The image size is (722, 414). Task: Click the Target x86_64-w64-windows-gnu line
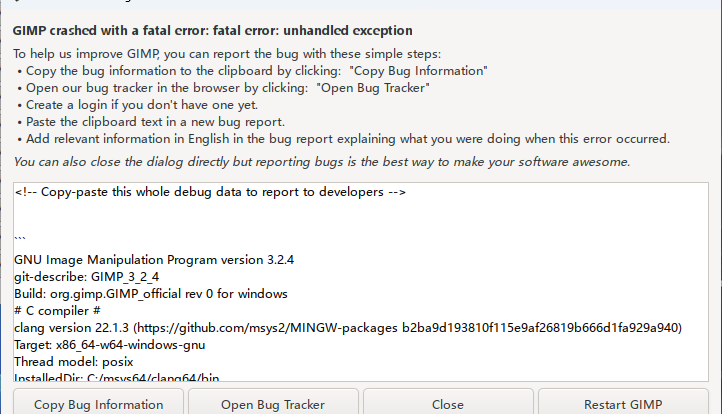pos(110,345)
